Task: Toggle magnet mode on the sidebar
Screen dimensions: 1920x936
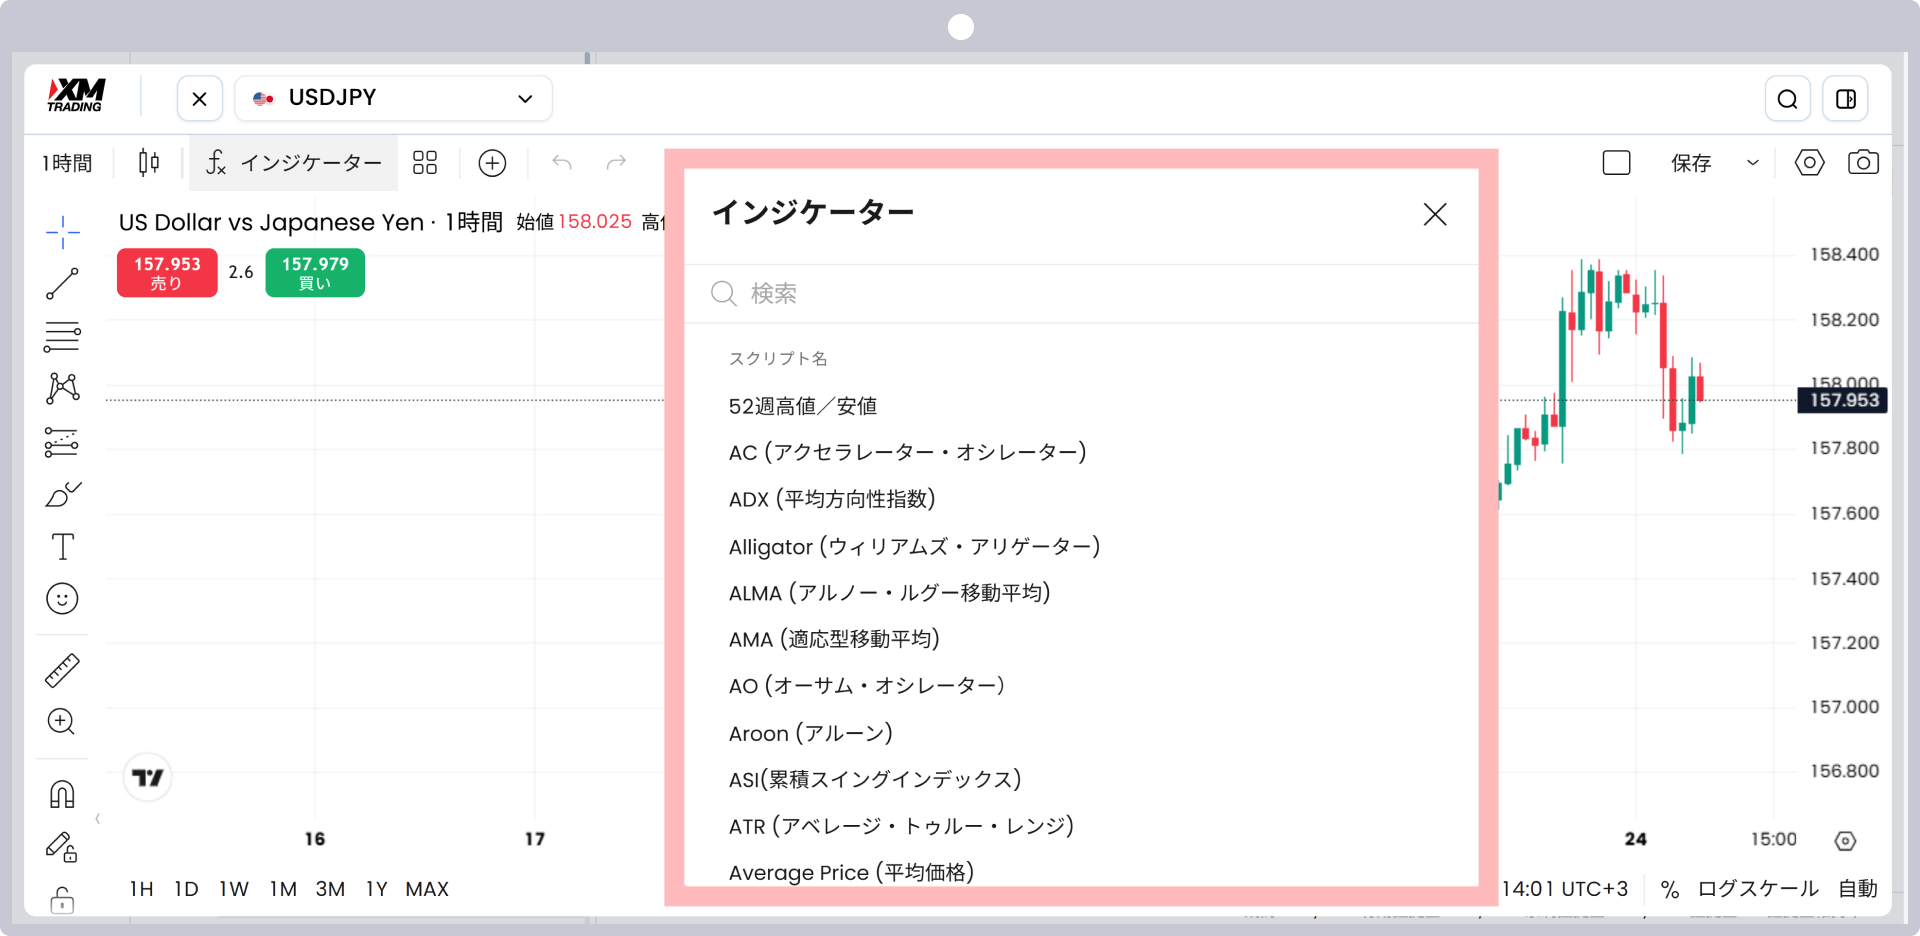Action: point(62,794)
